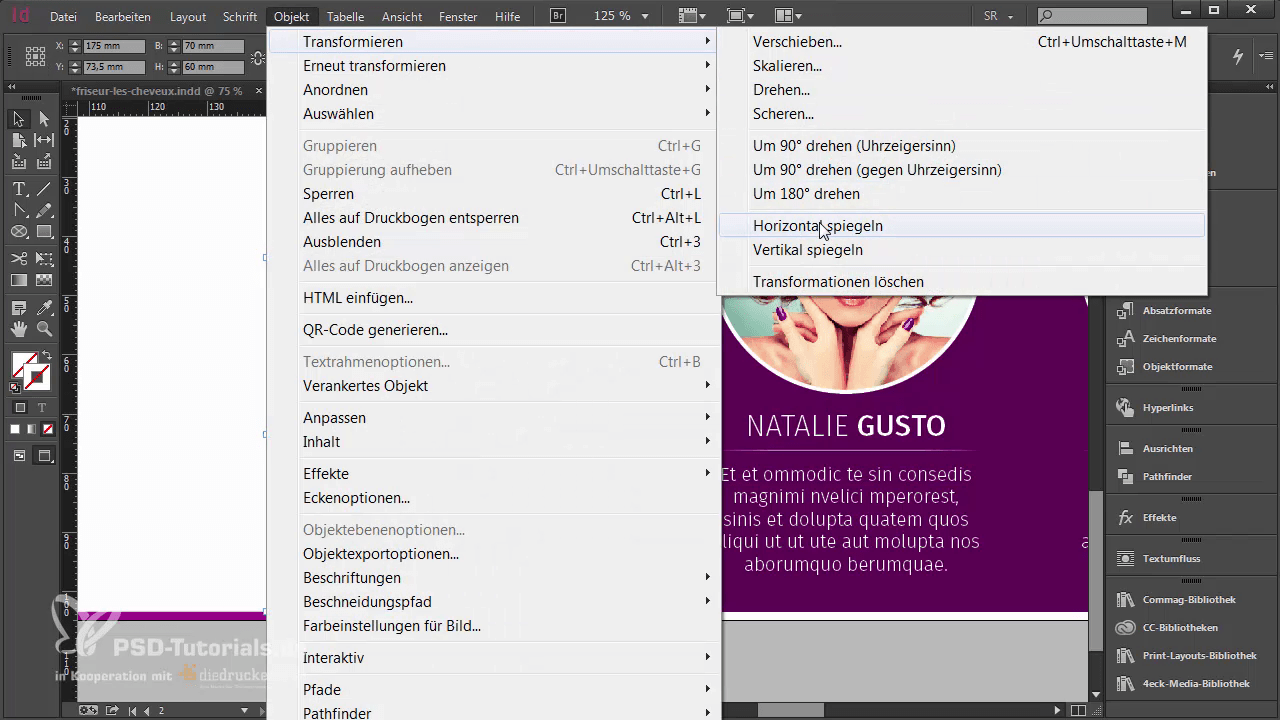This screenshot has height=720, width=1280.
Task: Choose the Zoom magnifier tool
Action: coord(44,328)
